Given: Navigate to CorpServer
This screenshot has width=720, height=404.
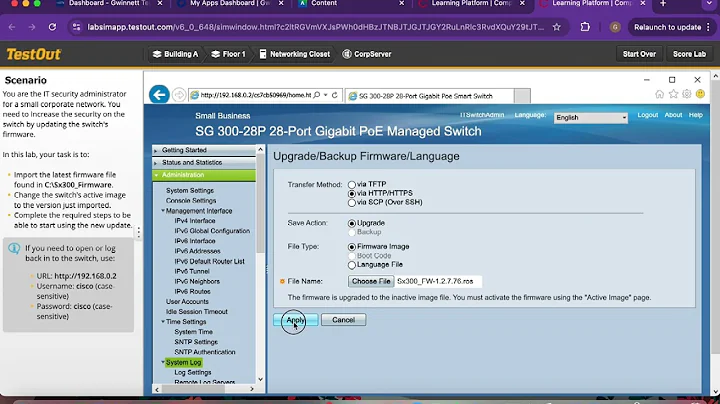Looking at the screenshot, I should coord(366,54).
